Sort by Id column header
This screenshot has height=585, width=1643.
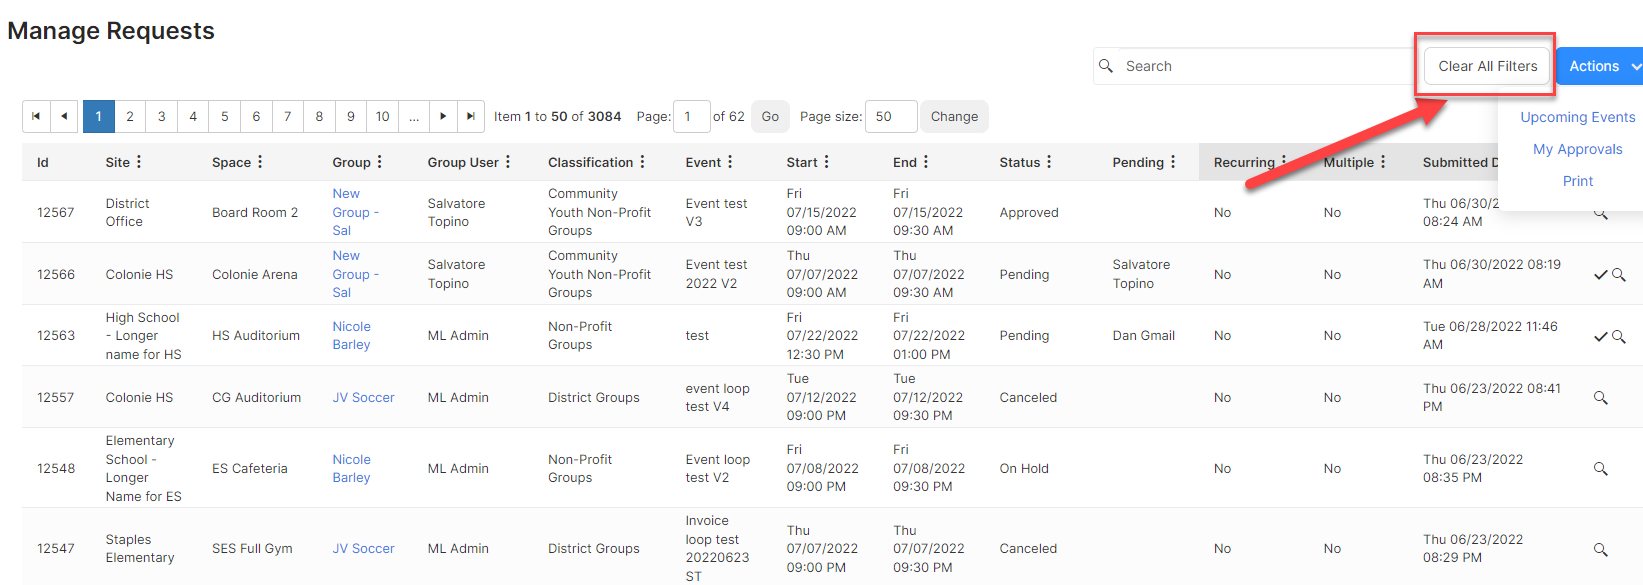click(x=43, y=162)
